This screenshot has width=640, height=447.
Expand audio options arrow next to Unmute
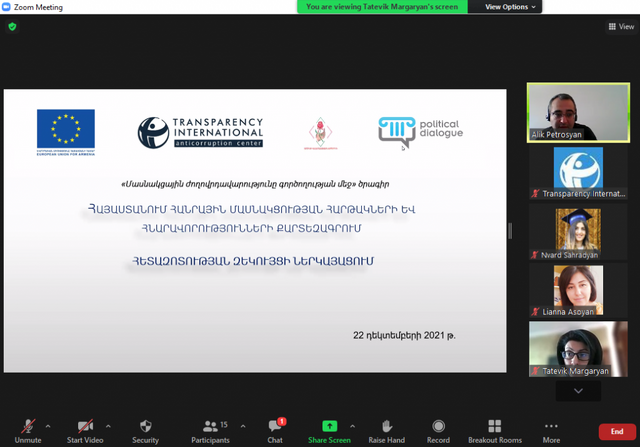48,425
